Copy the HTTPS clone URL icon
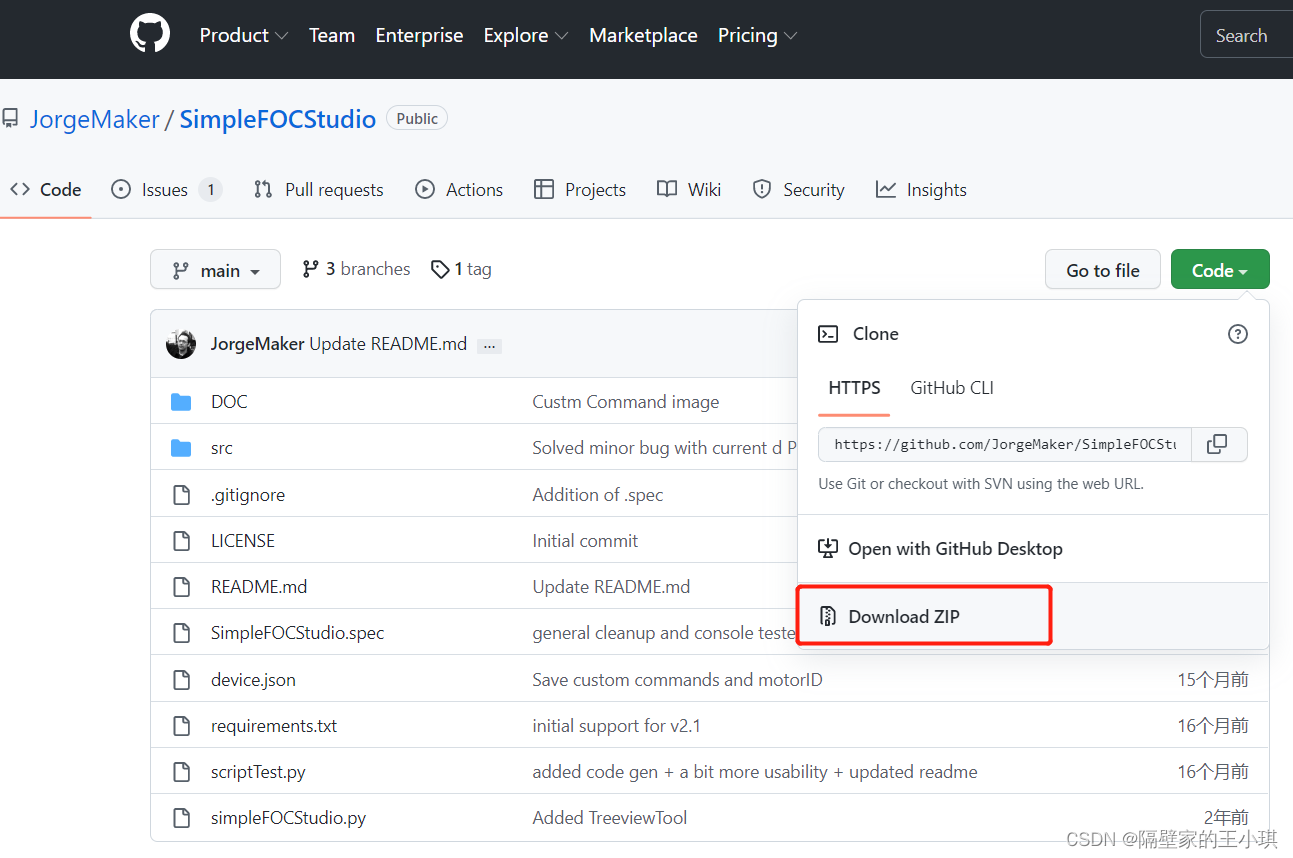The height and width of the screenshot is (858, 1293). 1217,444
